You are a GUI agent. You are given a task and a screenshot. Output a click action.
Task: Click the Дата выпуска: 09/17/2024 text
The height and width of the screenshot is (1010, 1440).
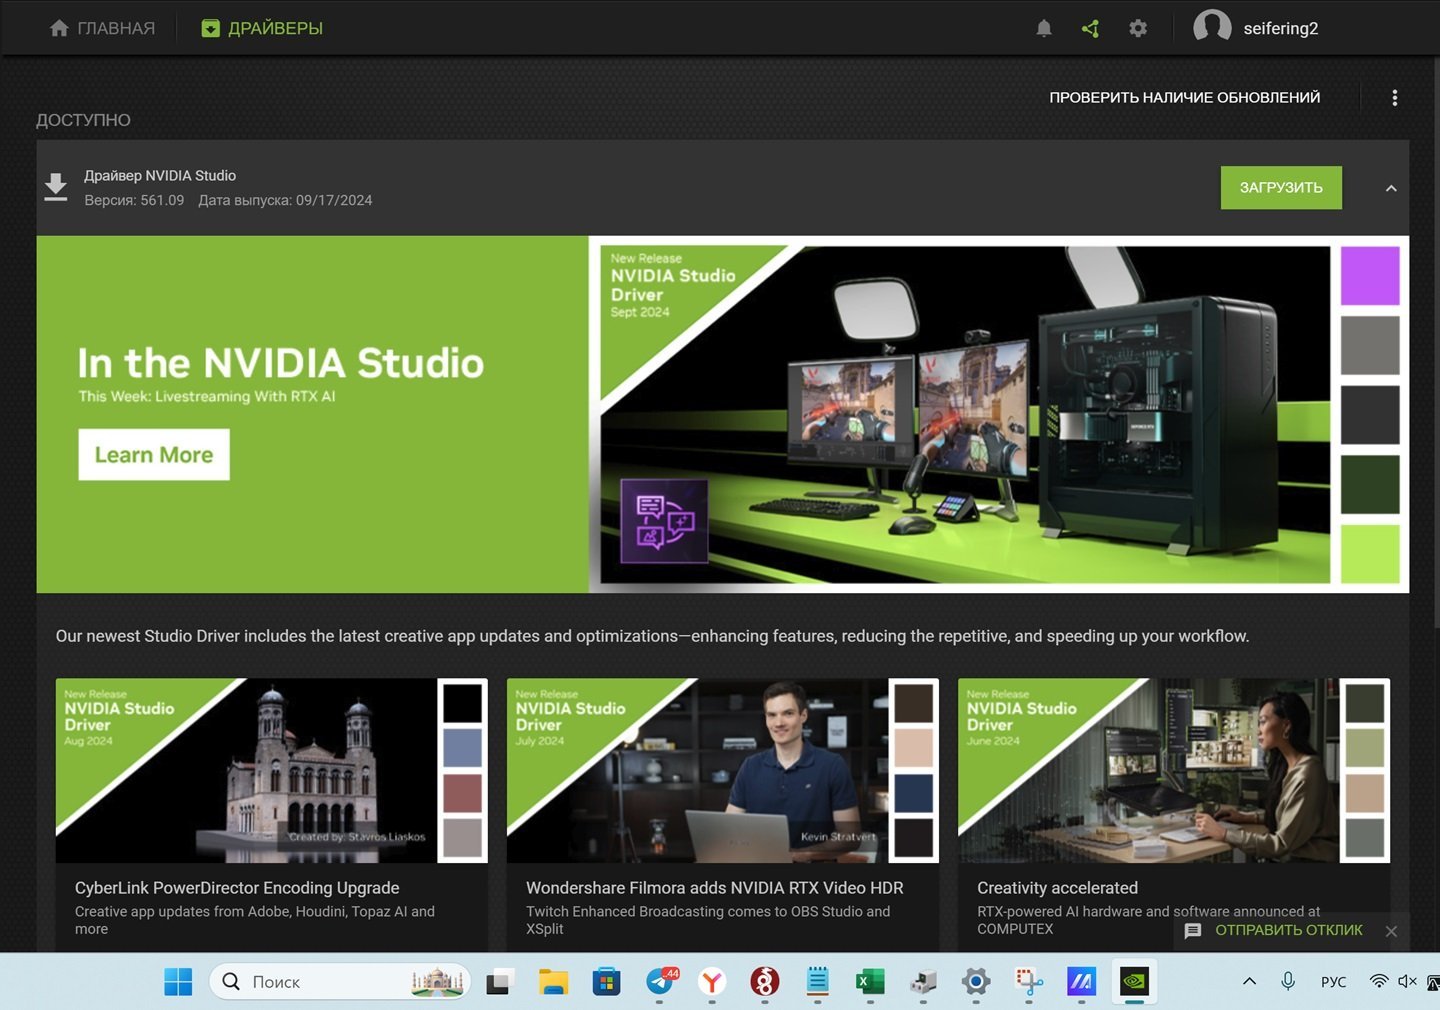tap(285, 200)
